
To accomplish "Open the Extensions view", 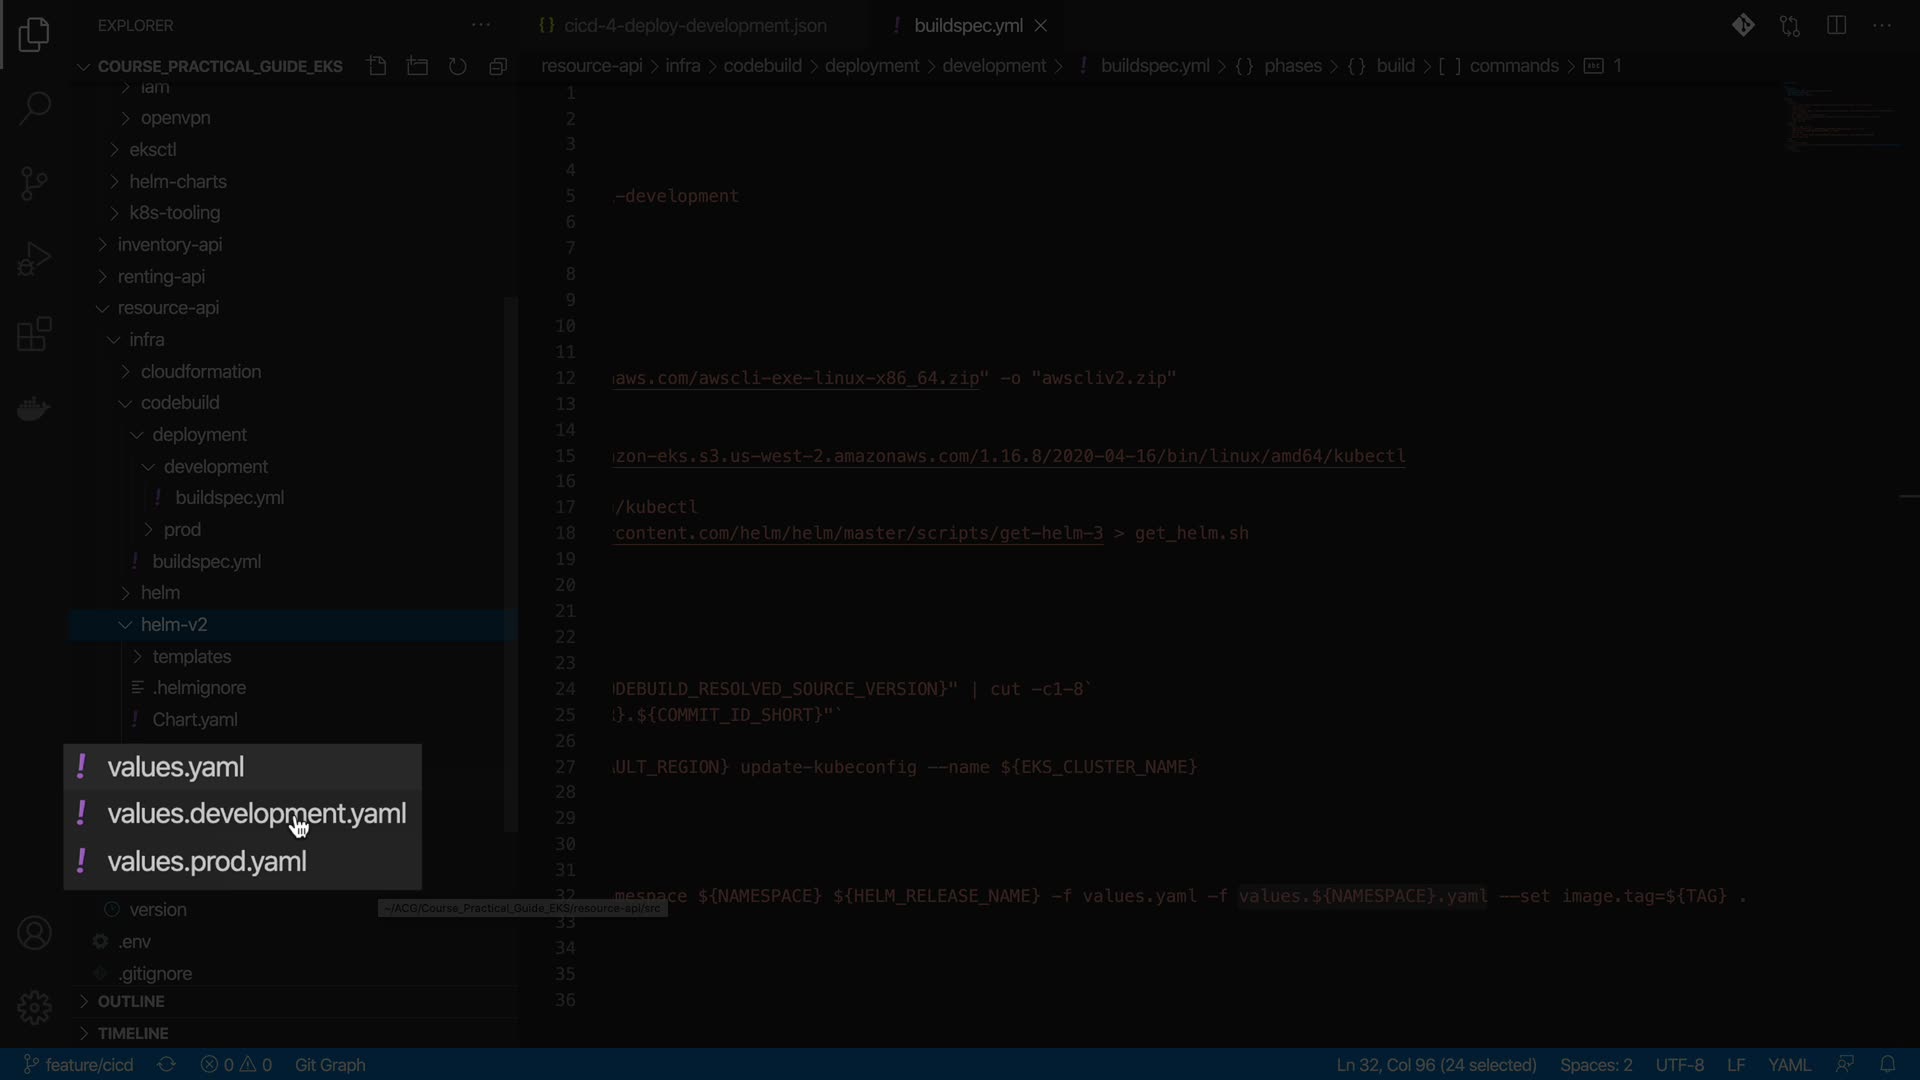I will coord(34,335).
